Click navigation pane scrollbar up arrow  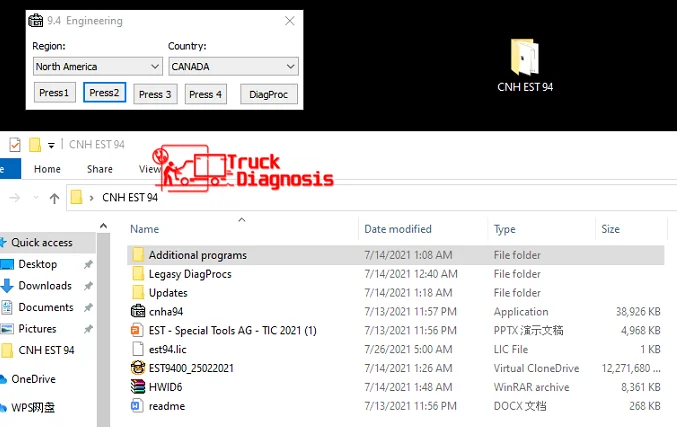pyautogui.click(x=104, y=226)
